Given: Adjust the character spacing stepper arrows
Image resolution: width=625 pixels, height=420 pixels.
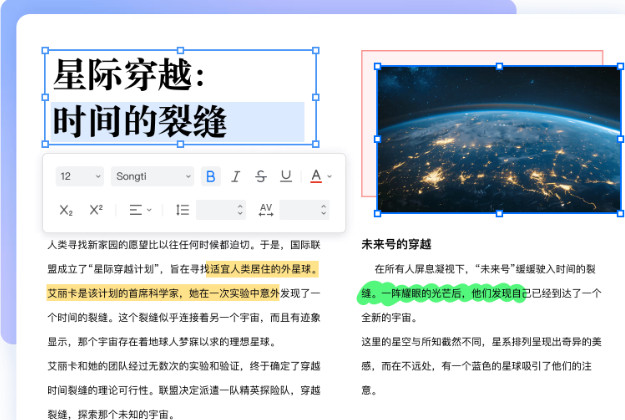Looking at the screenshot, I should [324, 210].
